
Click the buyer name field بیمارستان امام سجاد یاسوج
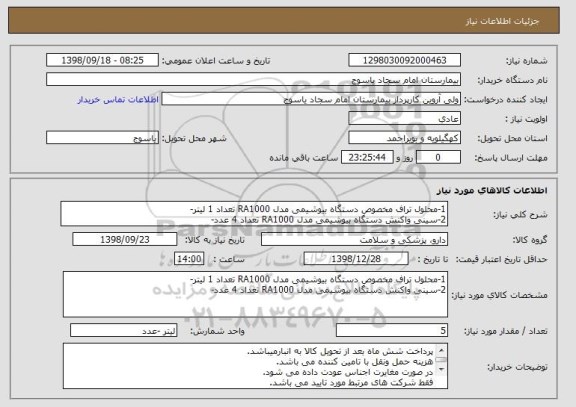tap(253, 80)
